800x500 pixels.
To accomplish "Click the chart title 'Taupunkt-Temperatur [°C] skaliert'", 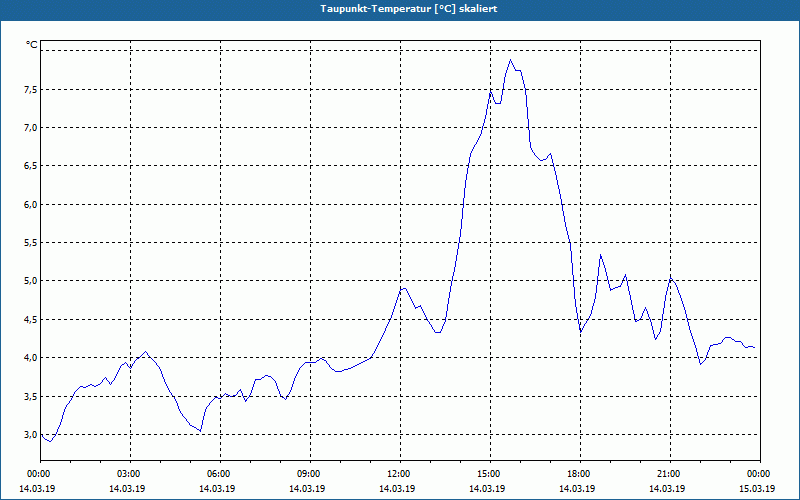I will coord(409,9).
